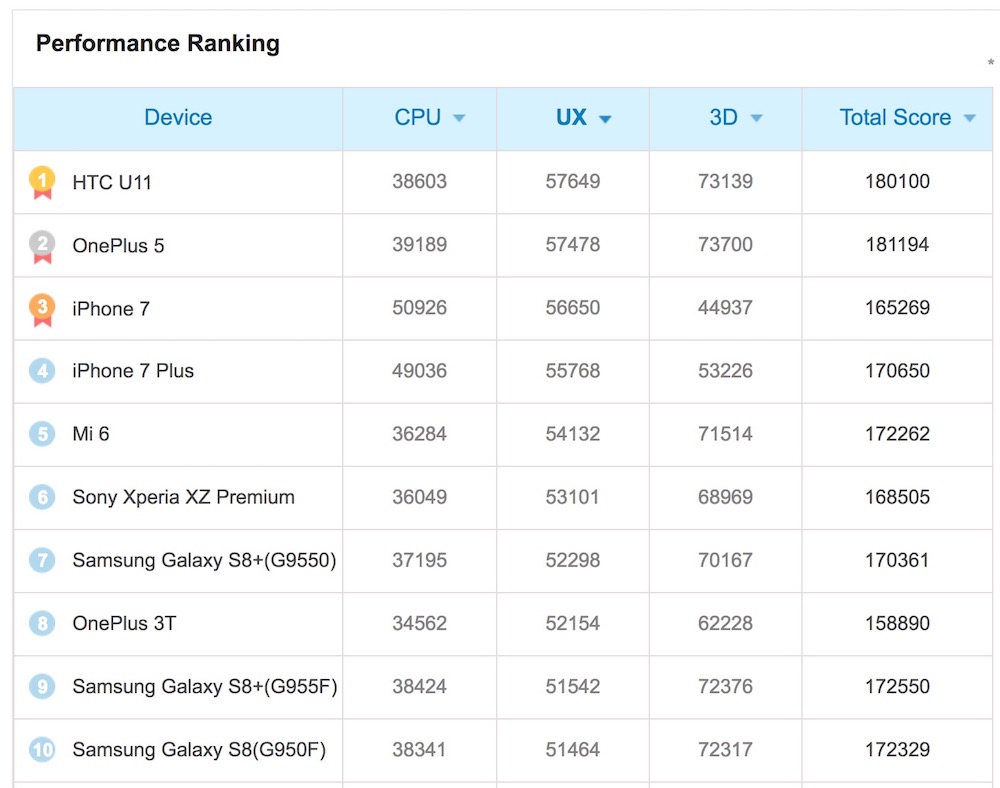Click the rank 4 badge icon
1000x788 pixels.
click(42, 371)
